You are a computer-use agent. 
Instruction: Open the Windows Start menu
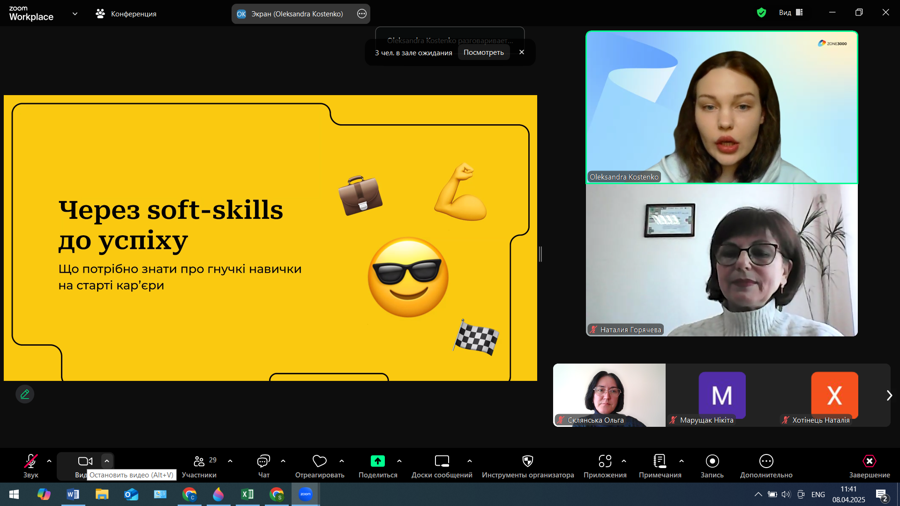[x=14, y=494]
